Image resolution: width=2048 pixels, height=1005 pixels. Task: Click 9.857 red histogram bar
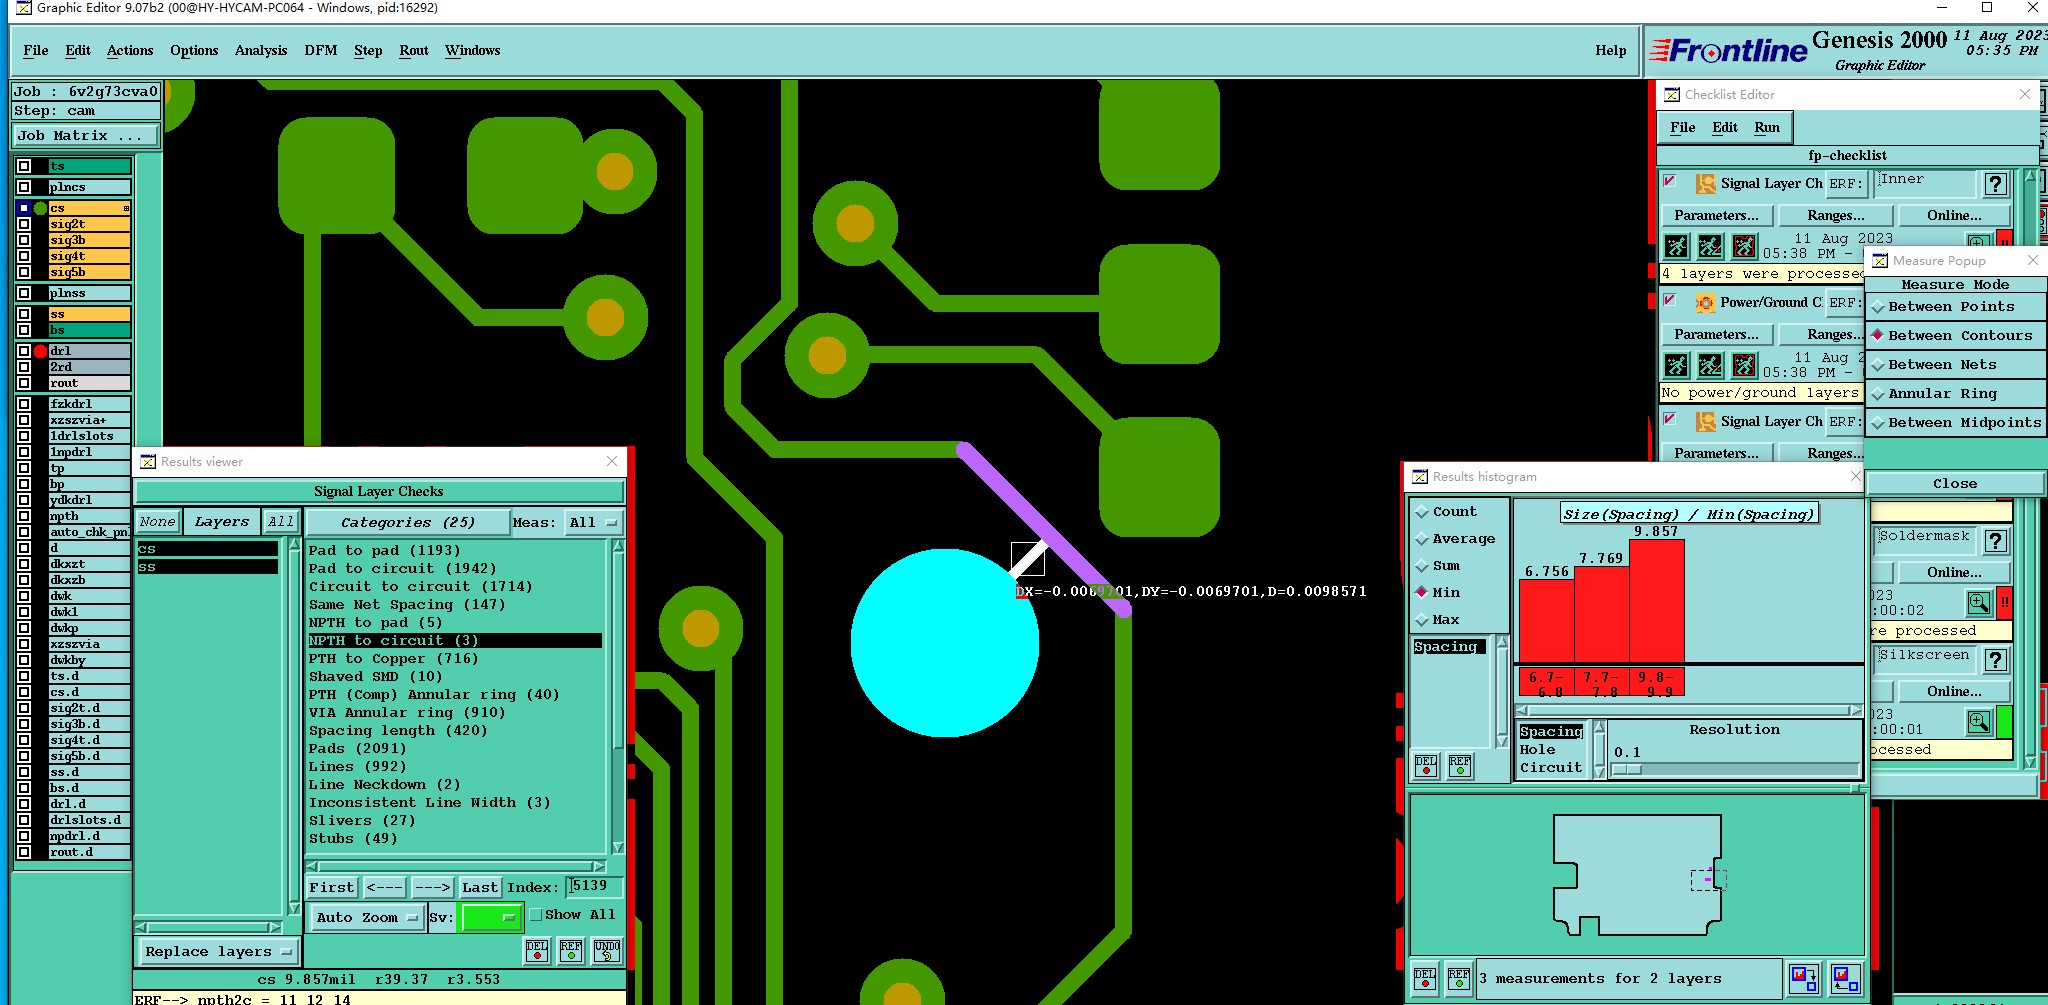1657,601
